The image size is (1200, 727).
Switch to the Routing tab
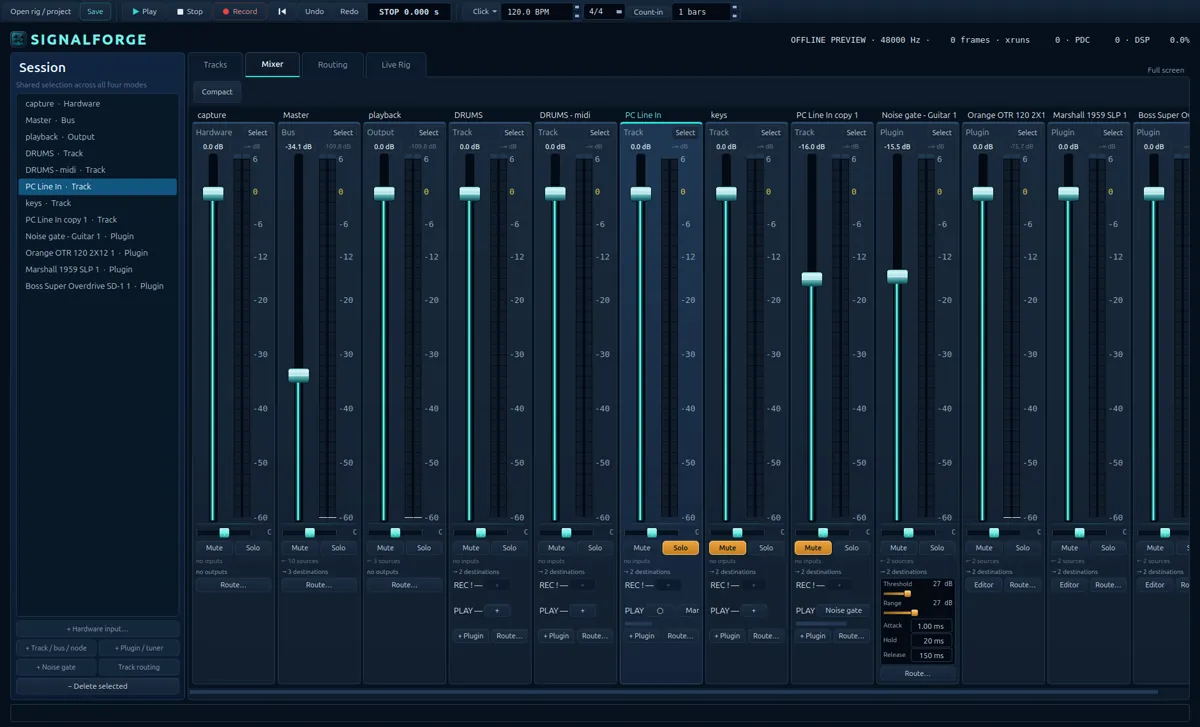333,65
